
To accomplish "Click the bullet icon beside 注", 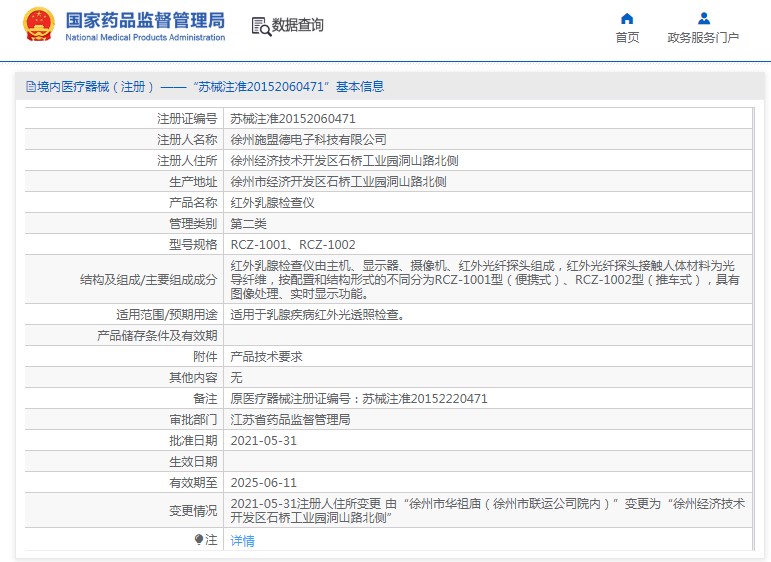I will (199, 540).
